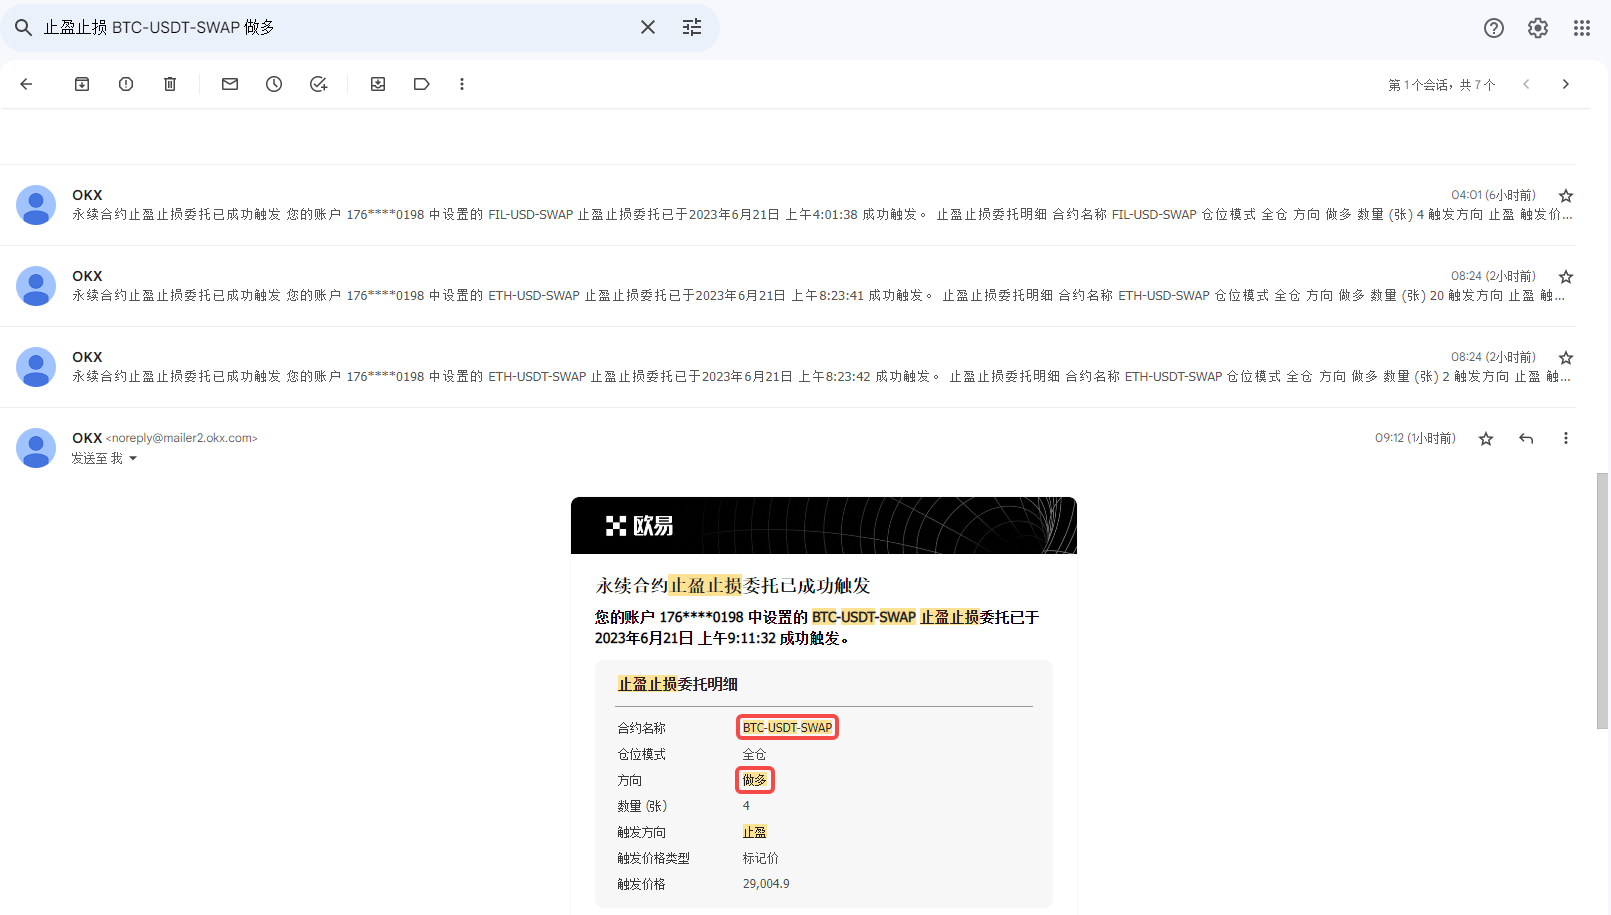The height and width of the screenshot is (915, 1611).
Task: Click the conversation counter 第1个会话，共7个
Action: coord(1441,85)
